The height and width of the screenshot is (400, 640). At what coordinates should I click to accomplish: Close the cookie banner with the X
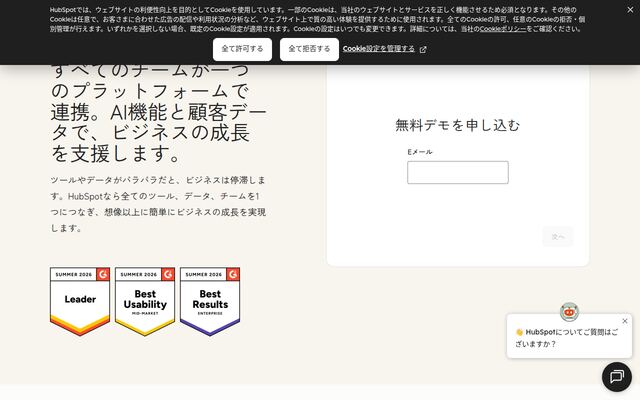click(630, 10)
